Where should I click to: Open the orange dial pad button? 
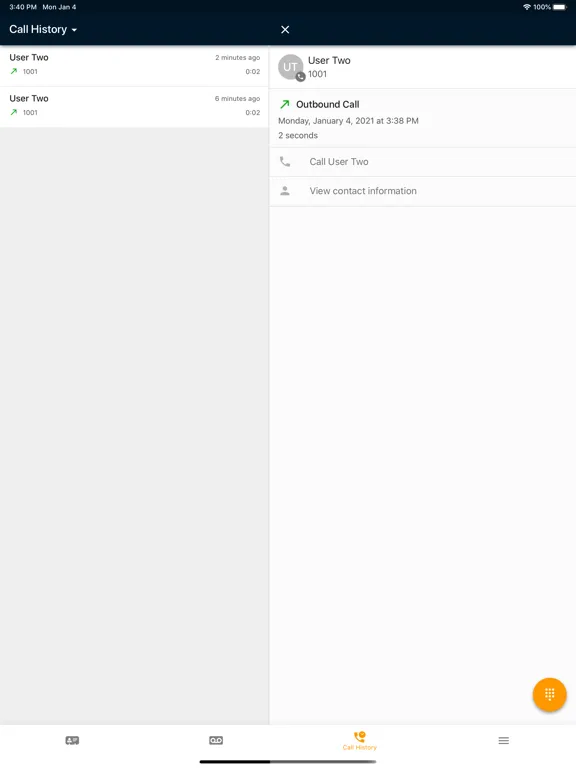(x=550, y=694)
